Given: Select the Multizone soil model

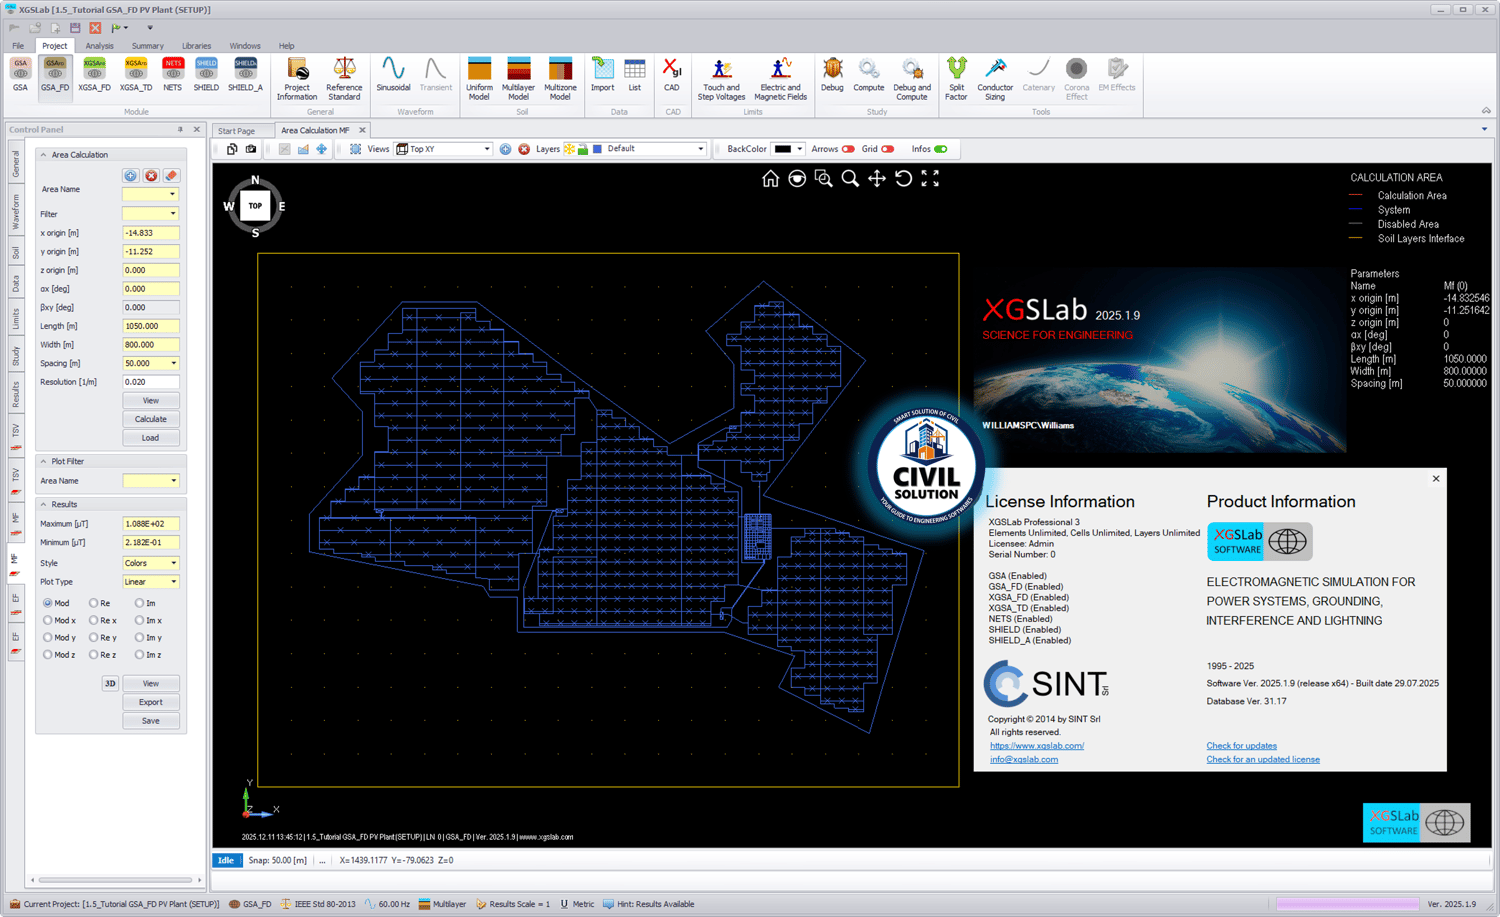Looking at the screenshot, I should click(560, 79).
